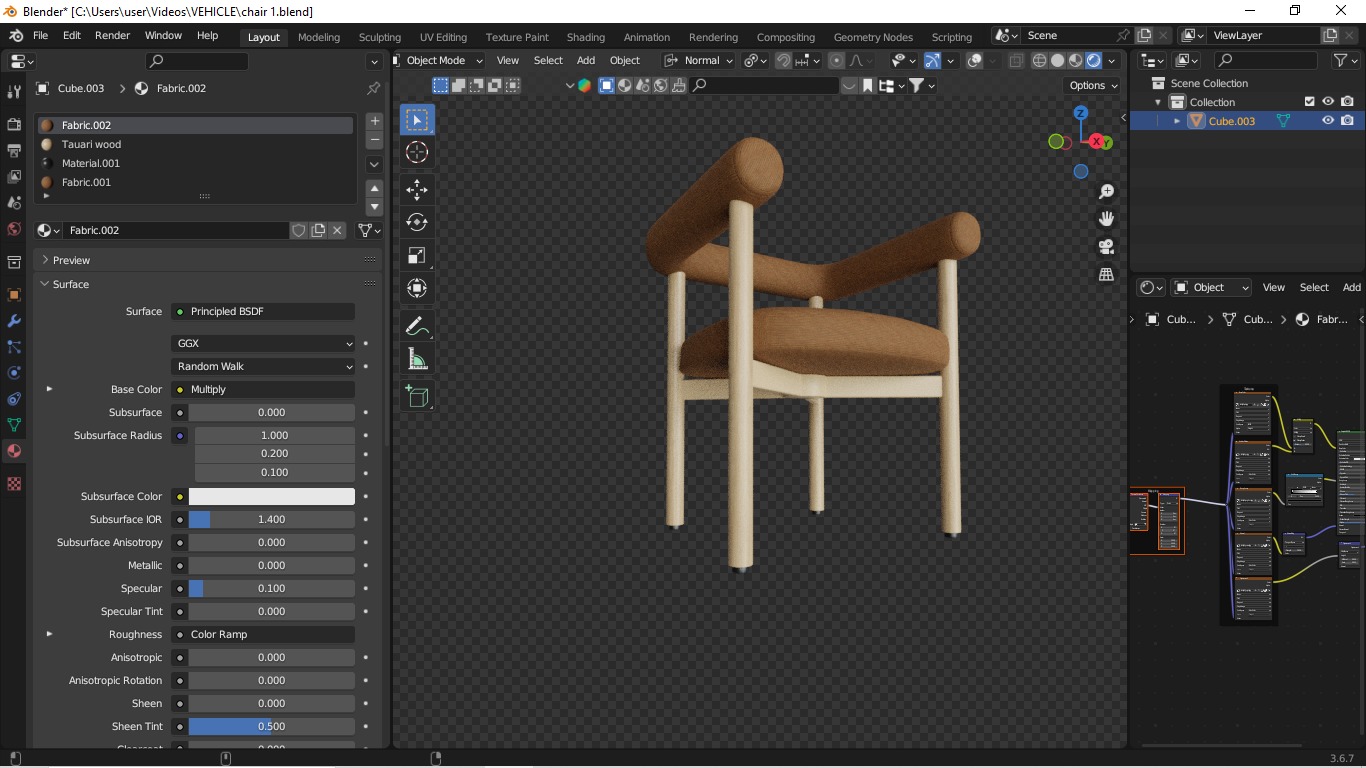
Task: Unlink material Fabric.002 with X button
Action: coord(338,230)
